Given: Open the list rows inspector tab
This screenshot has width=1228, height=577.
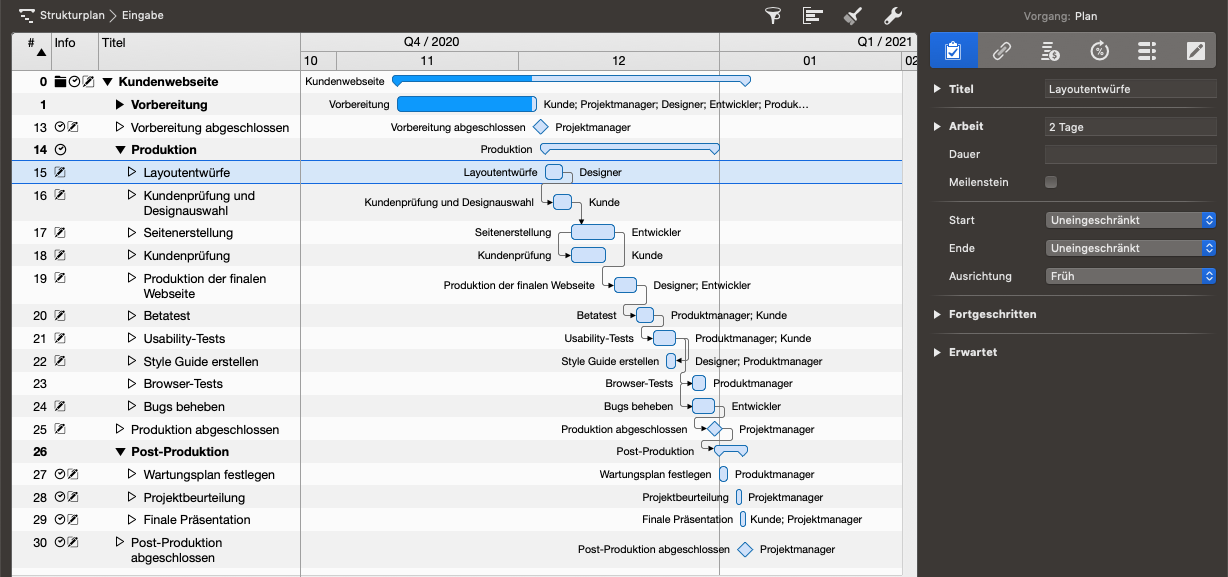Looking at the screenshot, I should pos(1147,51).
